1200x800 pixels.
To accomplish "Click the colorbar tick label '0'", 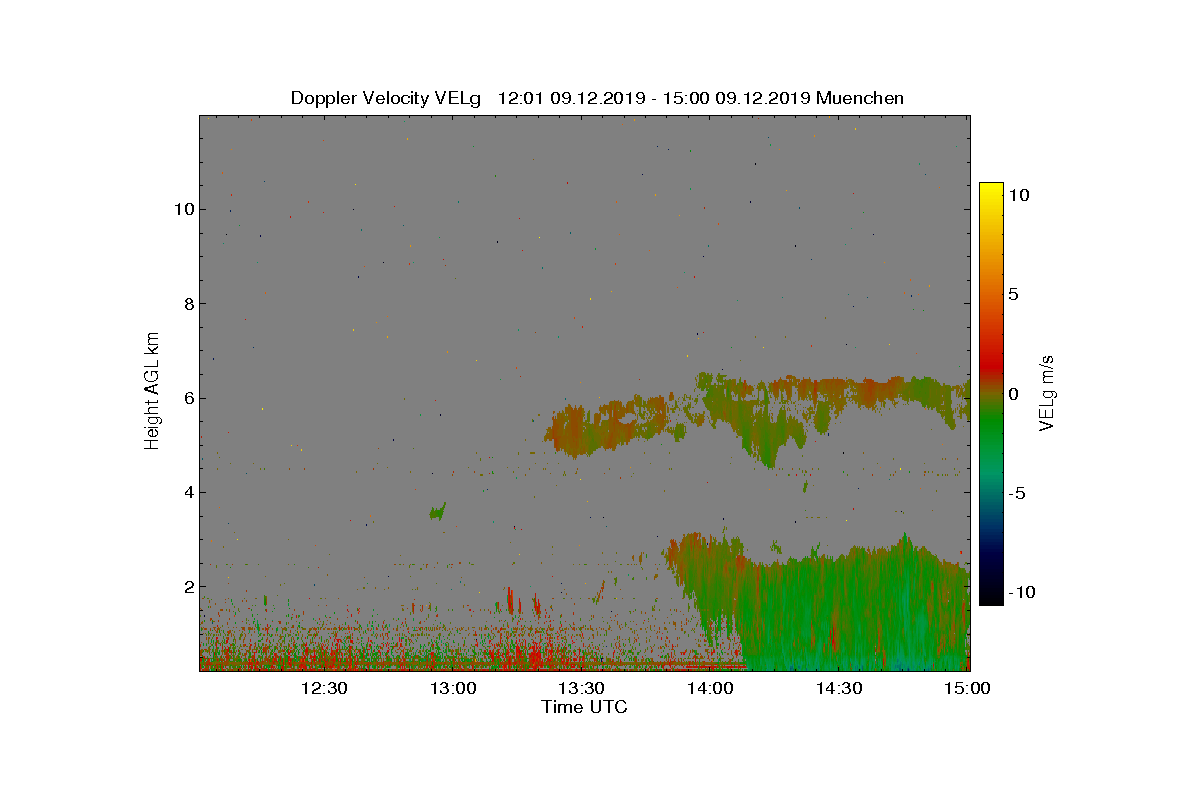I will point(1013,394).
